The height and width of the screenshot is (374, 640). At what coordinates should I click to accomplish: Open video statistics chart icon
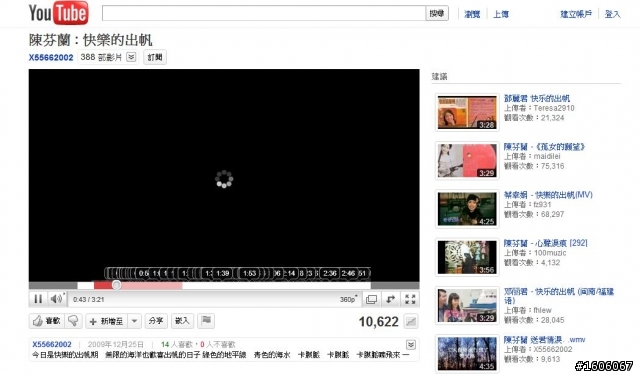click(x=411, y=322)
